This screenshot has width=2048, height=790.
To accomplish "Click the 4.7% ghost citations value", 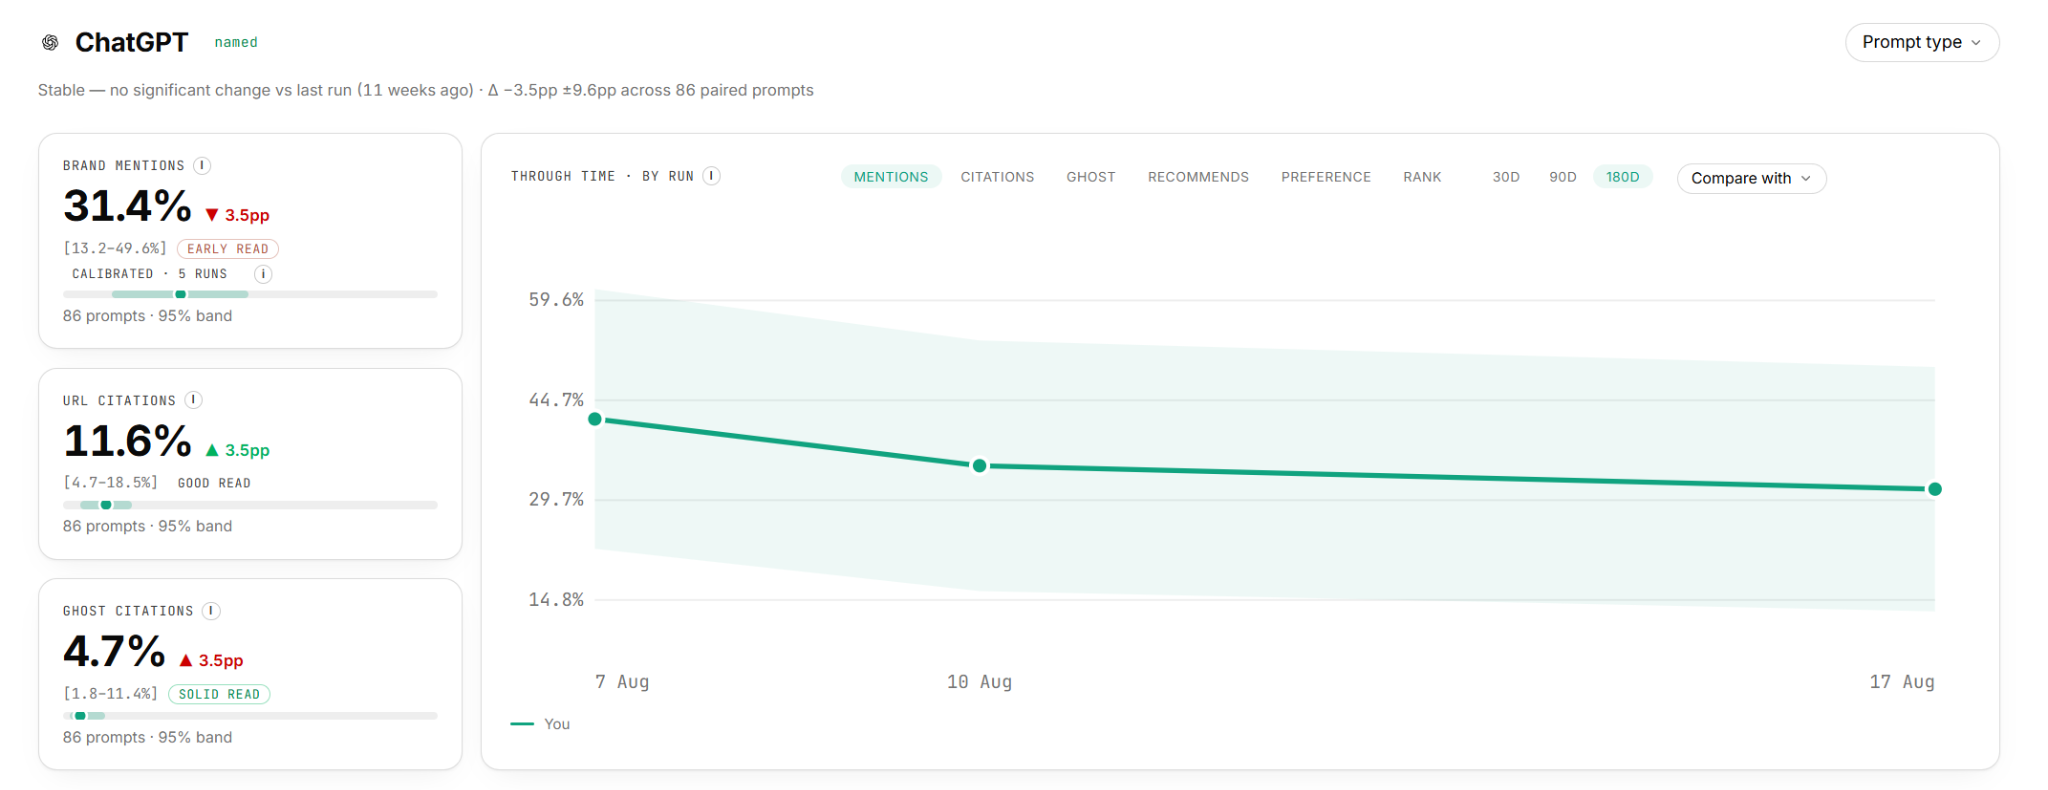I will [x=114, y=651].
